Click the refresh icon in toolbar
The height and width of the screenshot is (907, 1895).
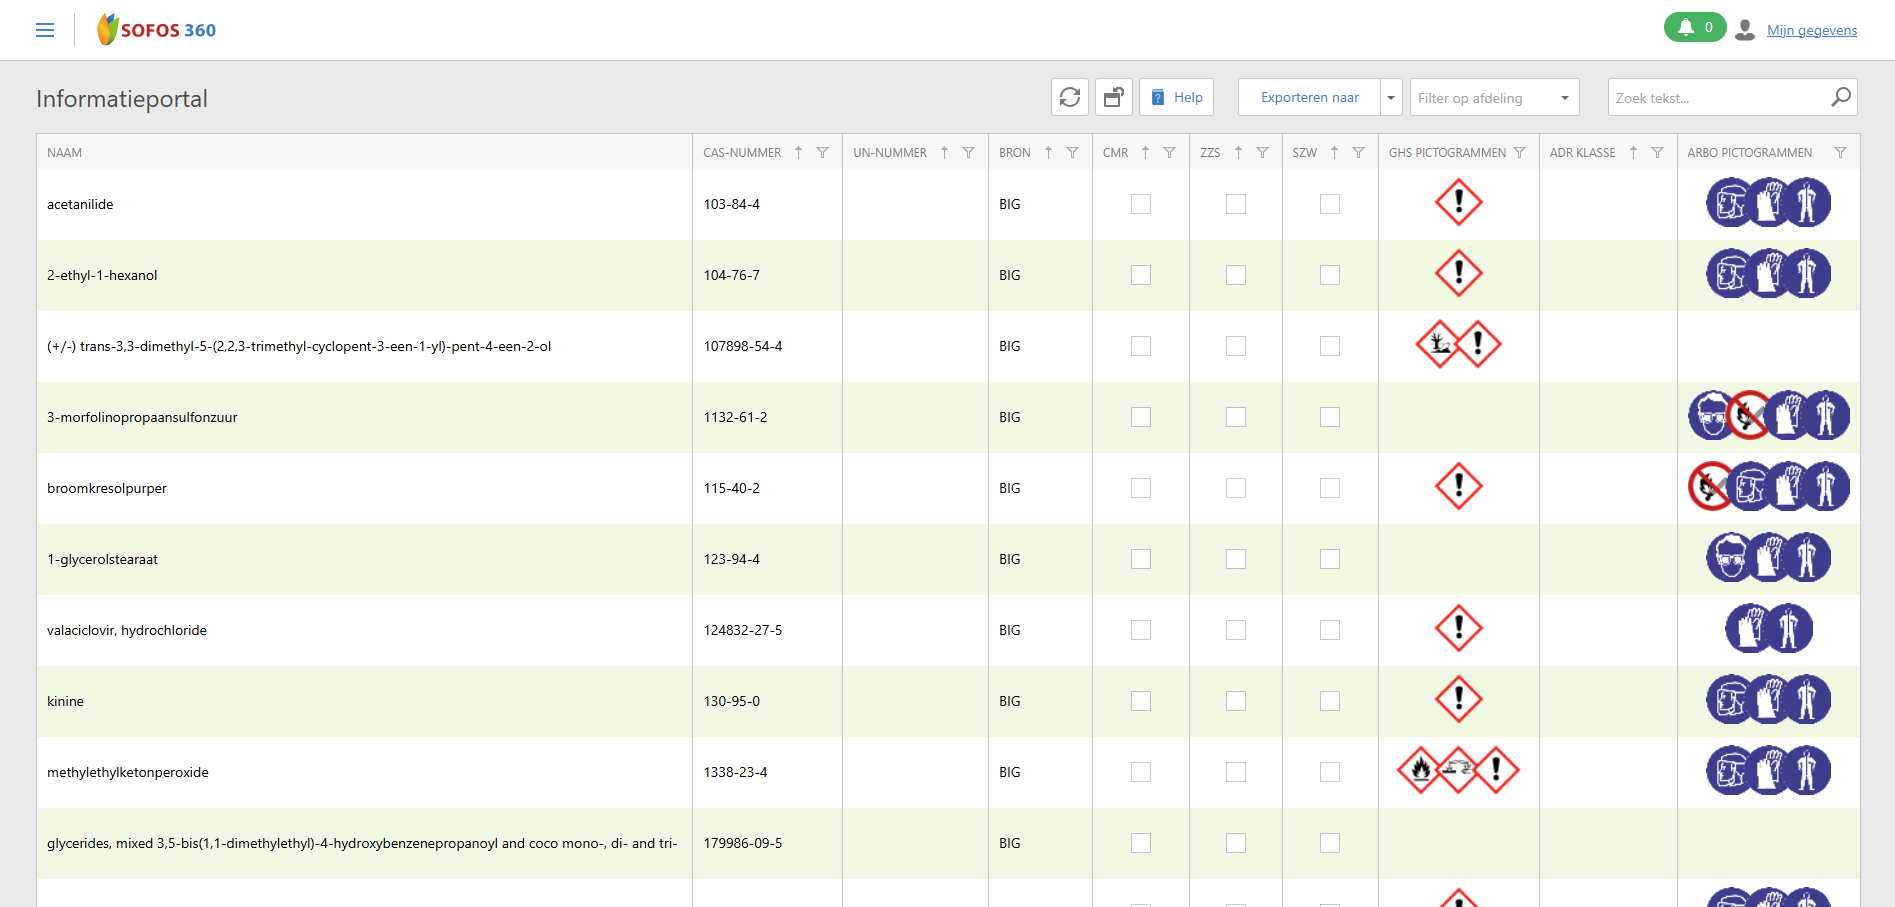pyautogui.click(x=1070, y=97)
